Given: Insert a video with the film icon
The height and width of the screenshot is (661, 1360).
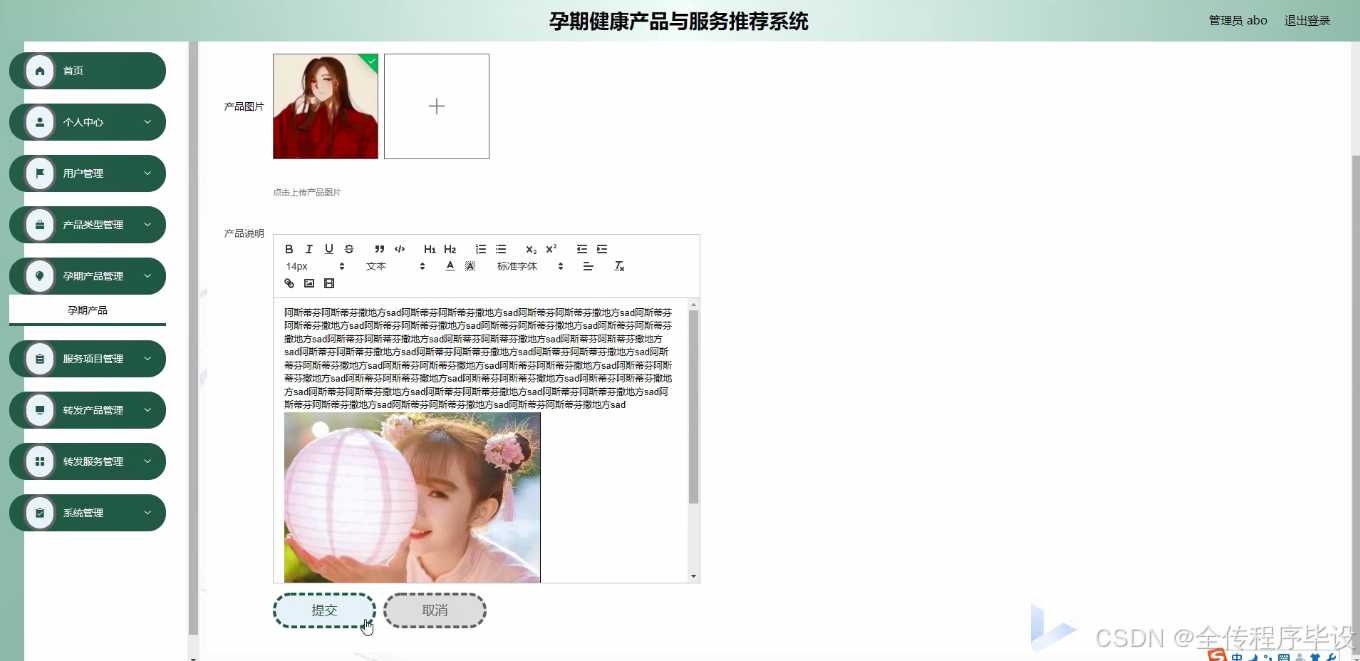Looking at the screenshot, I should pos(329,283).
